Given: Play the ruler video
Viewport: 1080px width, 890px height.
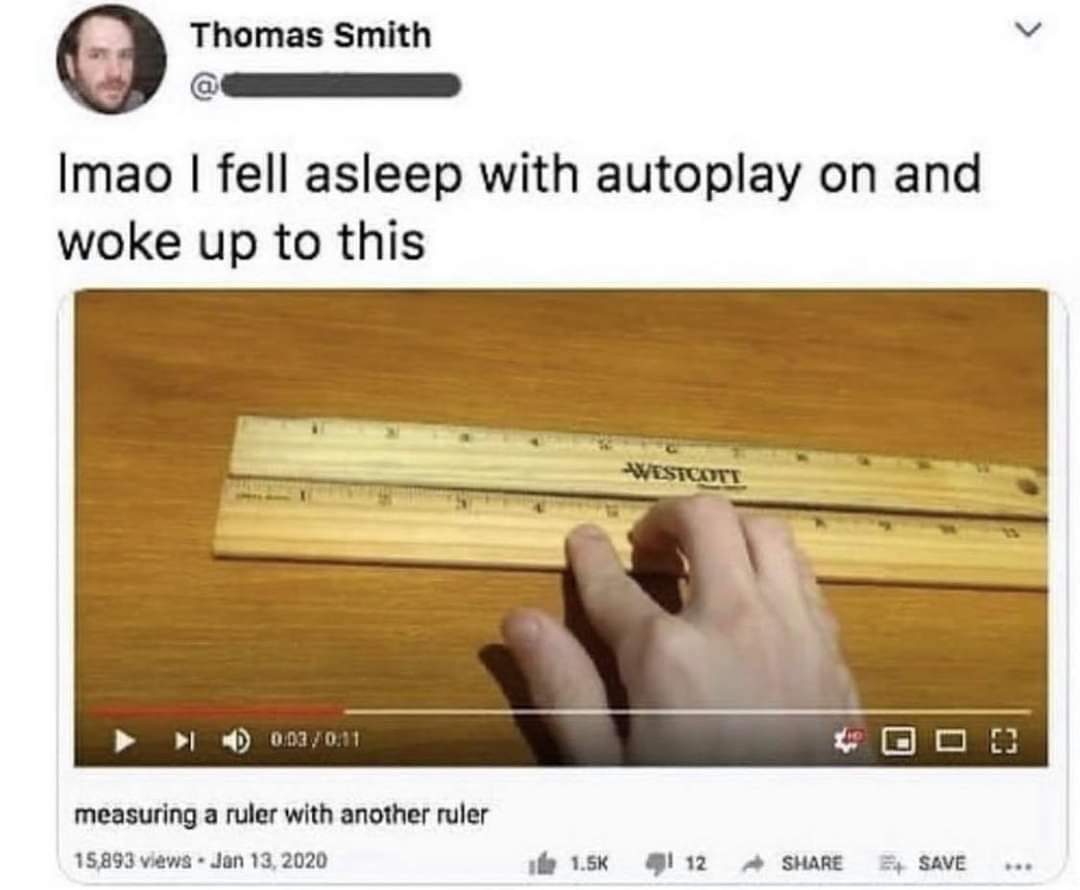Looking at the screenshot, I should click(x=124, y=741).
